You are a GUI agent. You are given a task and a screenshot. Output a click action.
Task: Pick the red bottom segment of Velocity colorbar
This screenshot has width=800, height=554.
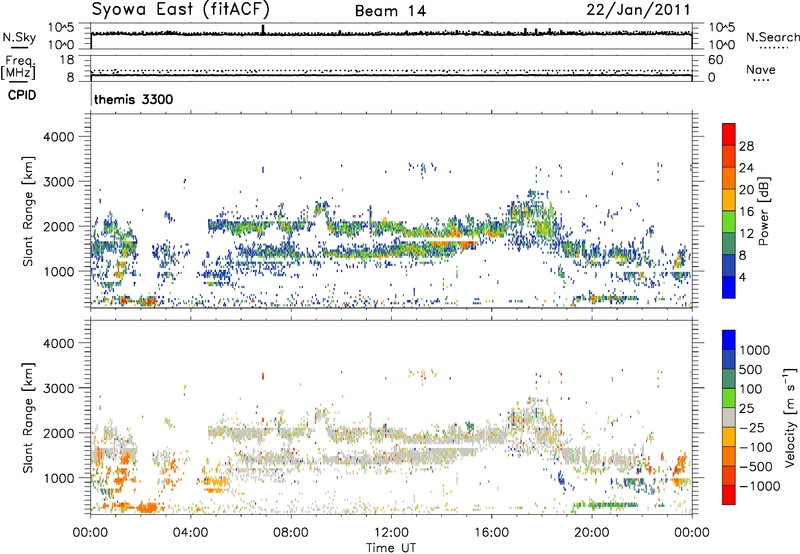coord(729,495)
